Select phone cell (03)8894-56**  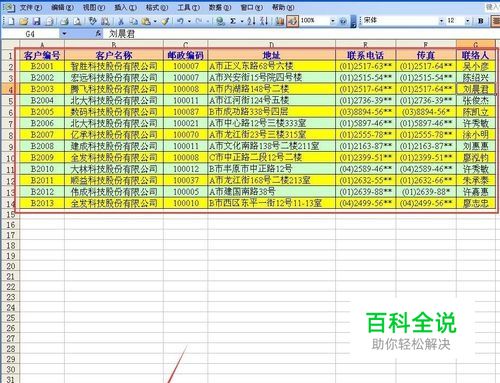tap(366, 112)
